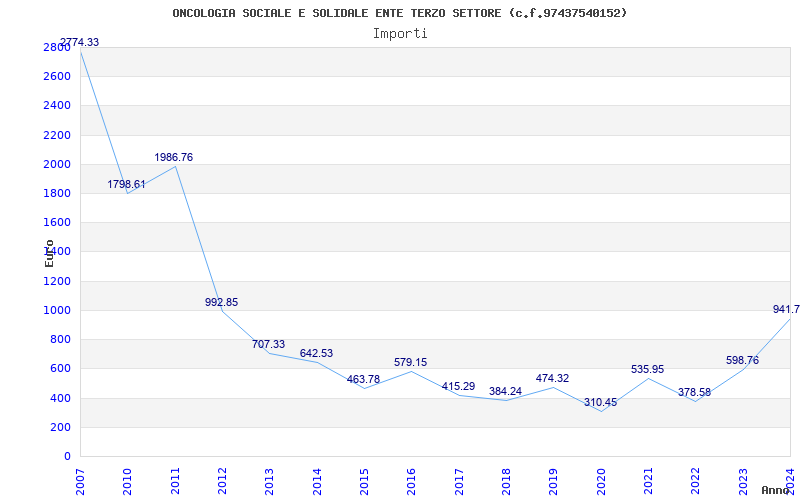Click the data label 941.7
The height and width of the screenshot is (500, 800).
tap(786, 309)
